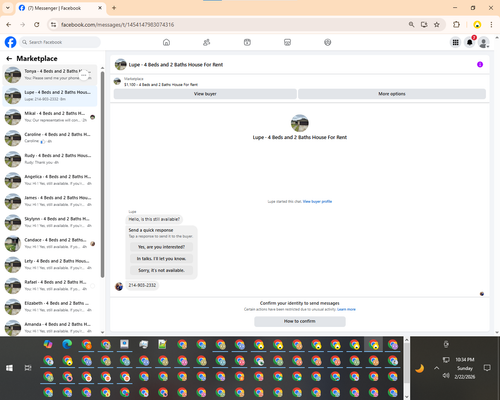Open View buyer profile link
The width and height of the screenshot is (500, 400).
[317, 201]
